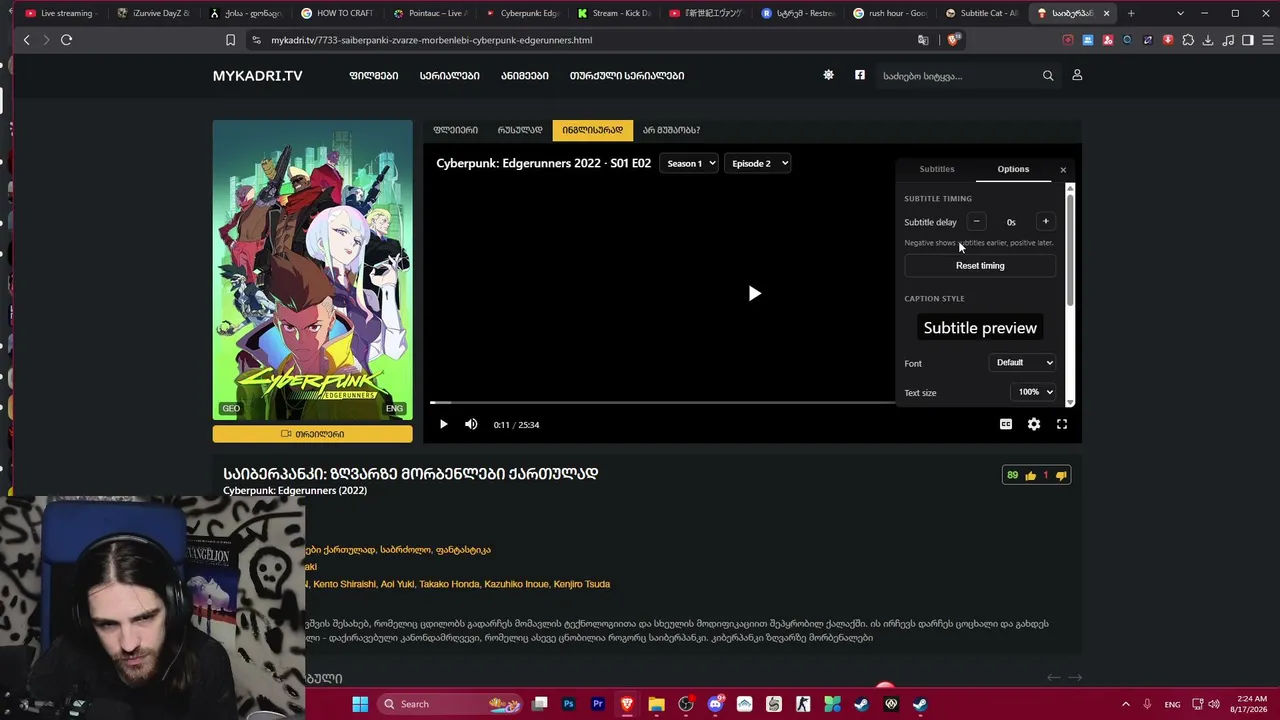Toggle the site theme sun icon
The width and height of the screenshot is (1280, 720).
(828, 75)
